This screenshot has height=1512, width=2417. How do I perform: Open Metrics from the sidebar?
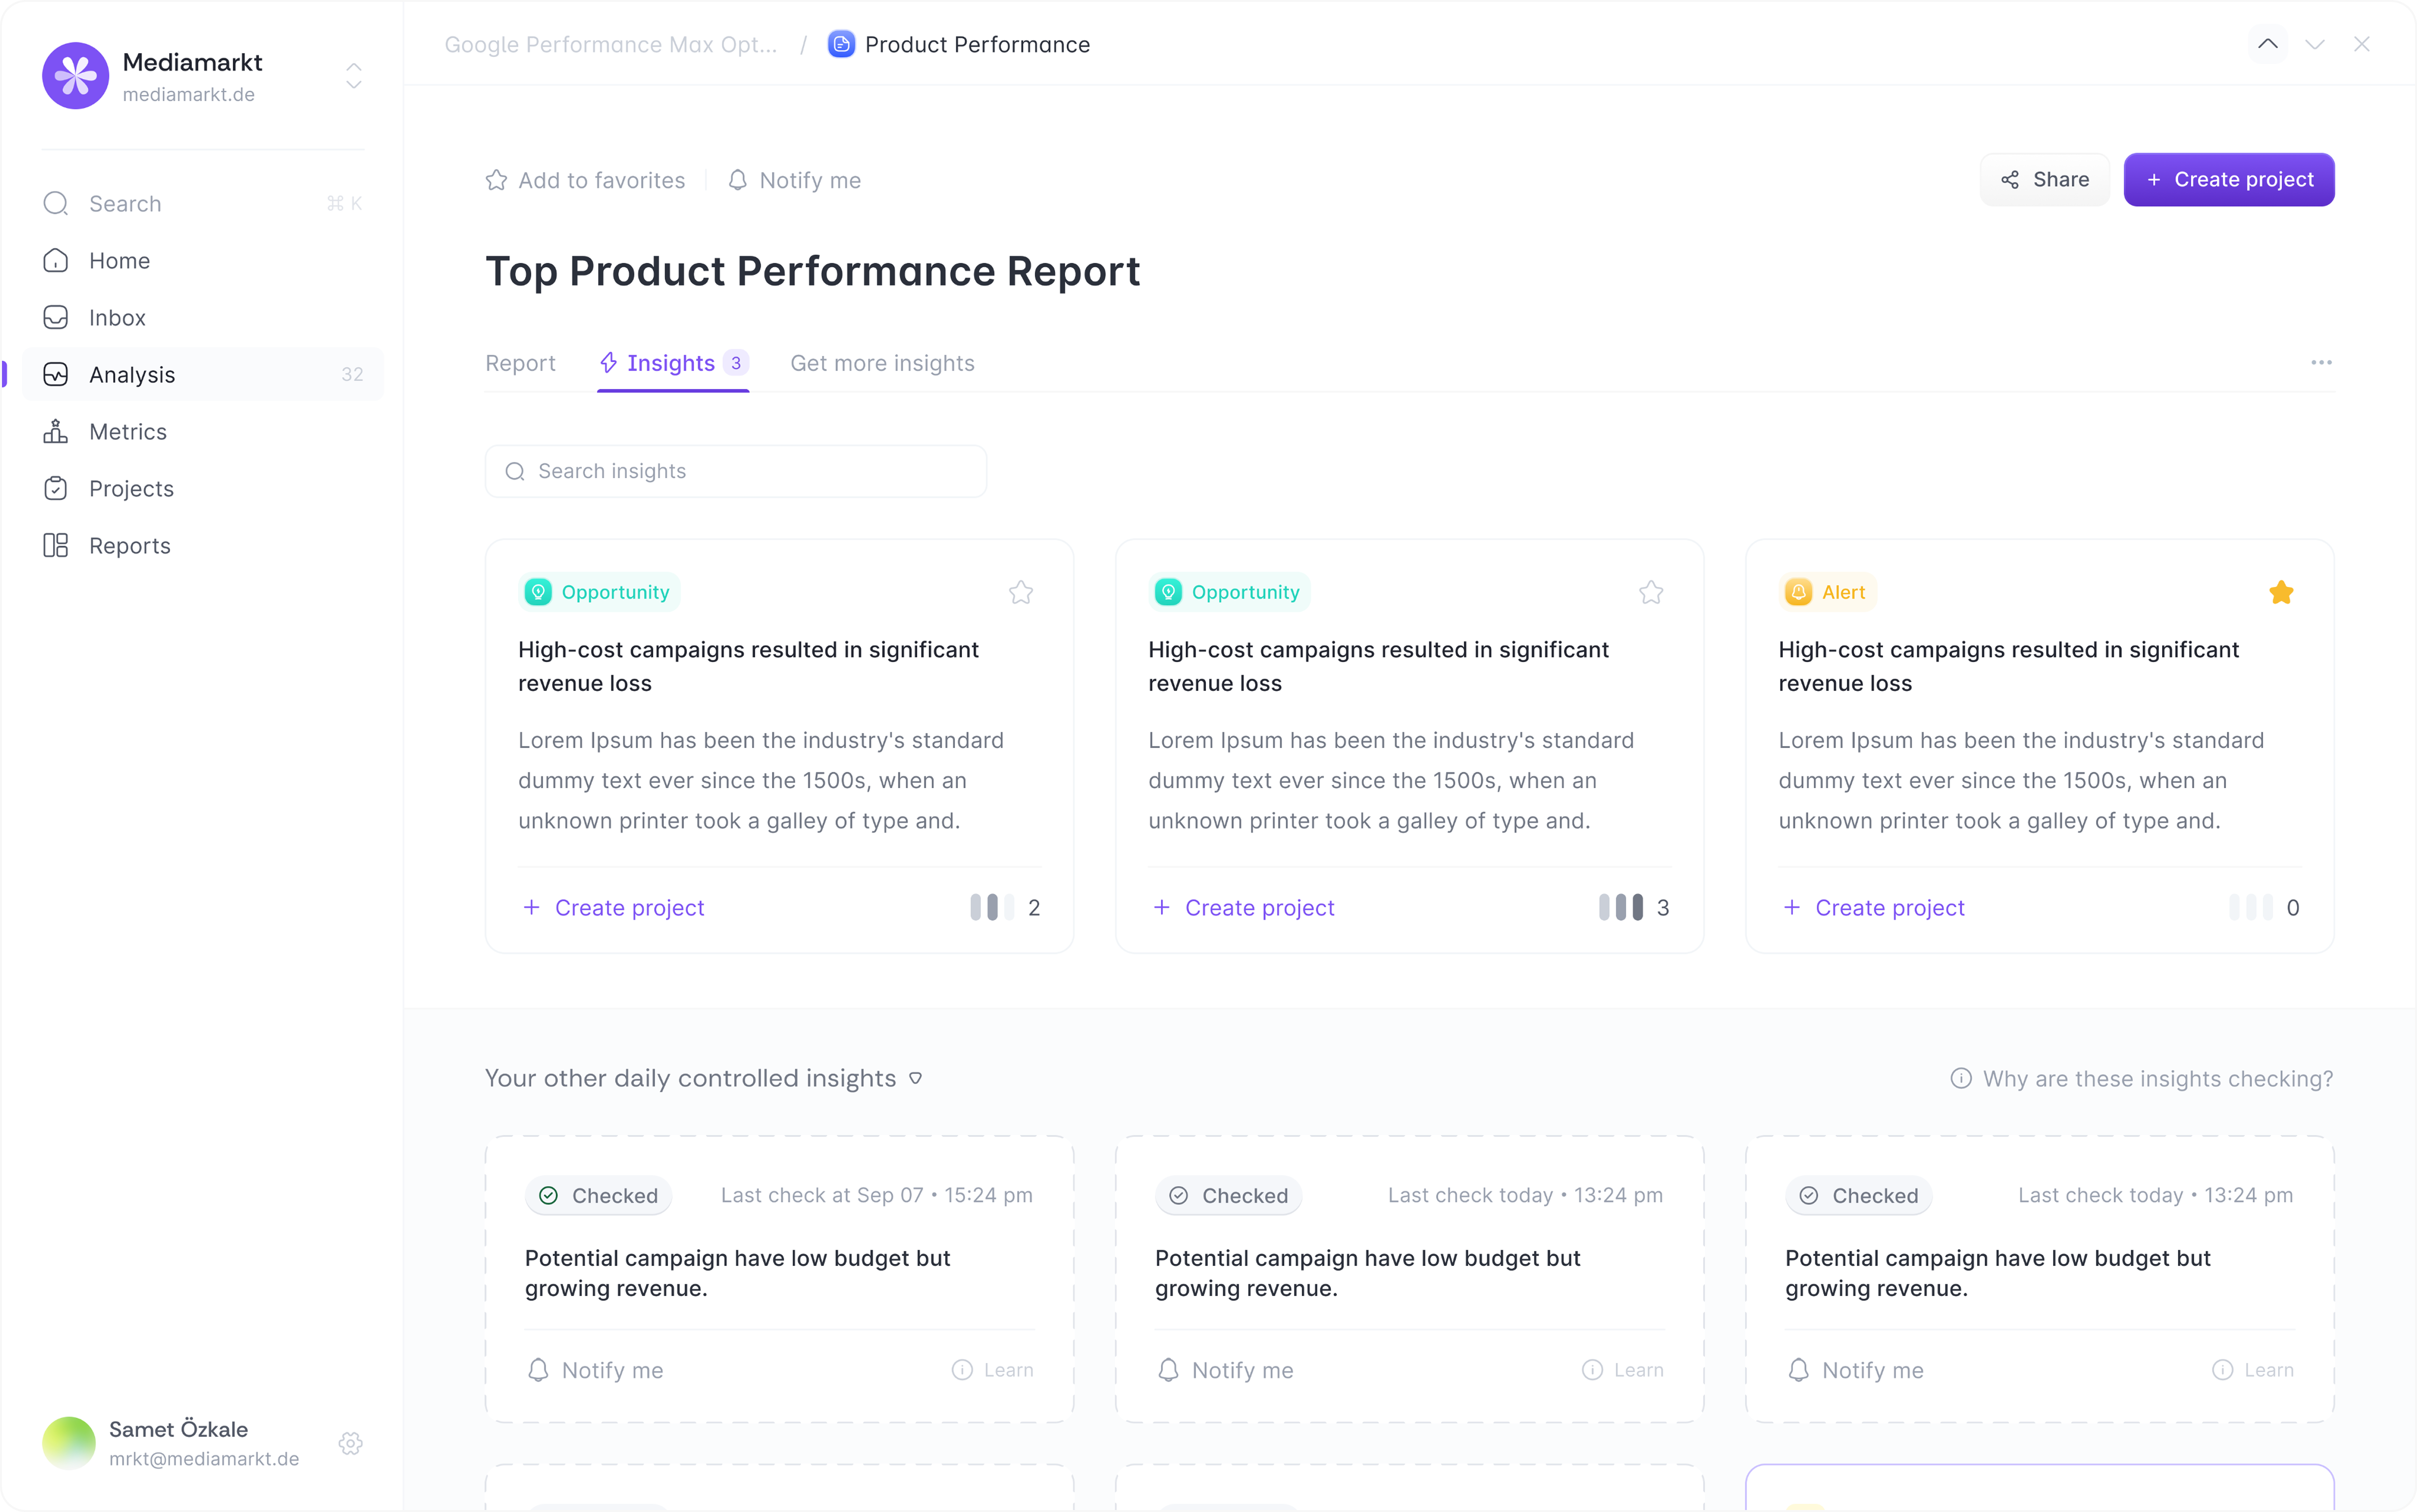[x=127, y=432]
